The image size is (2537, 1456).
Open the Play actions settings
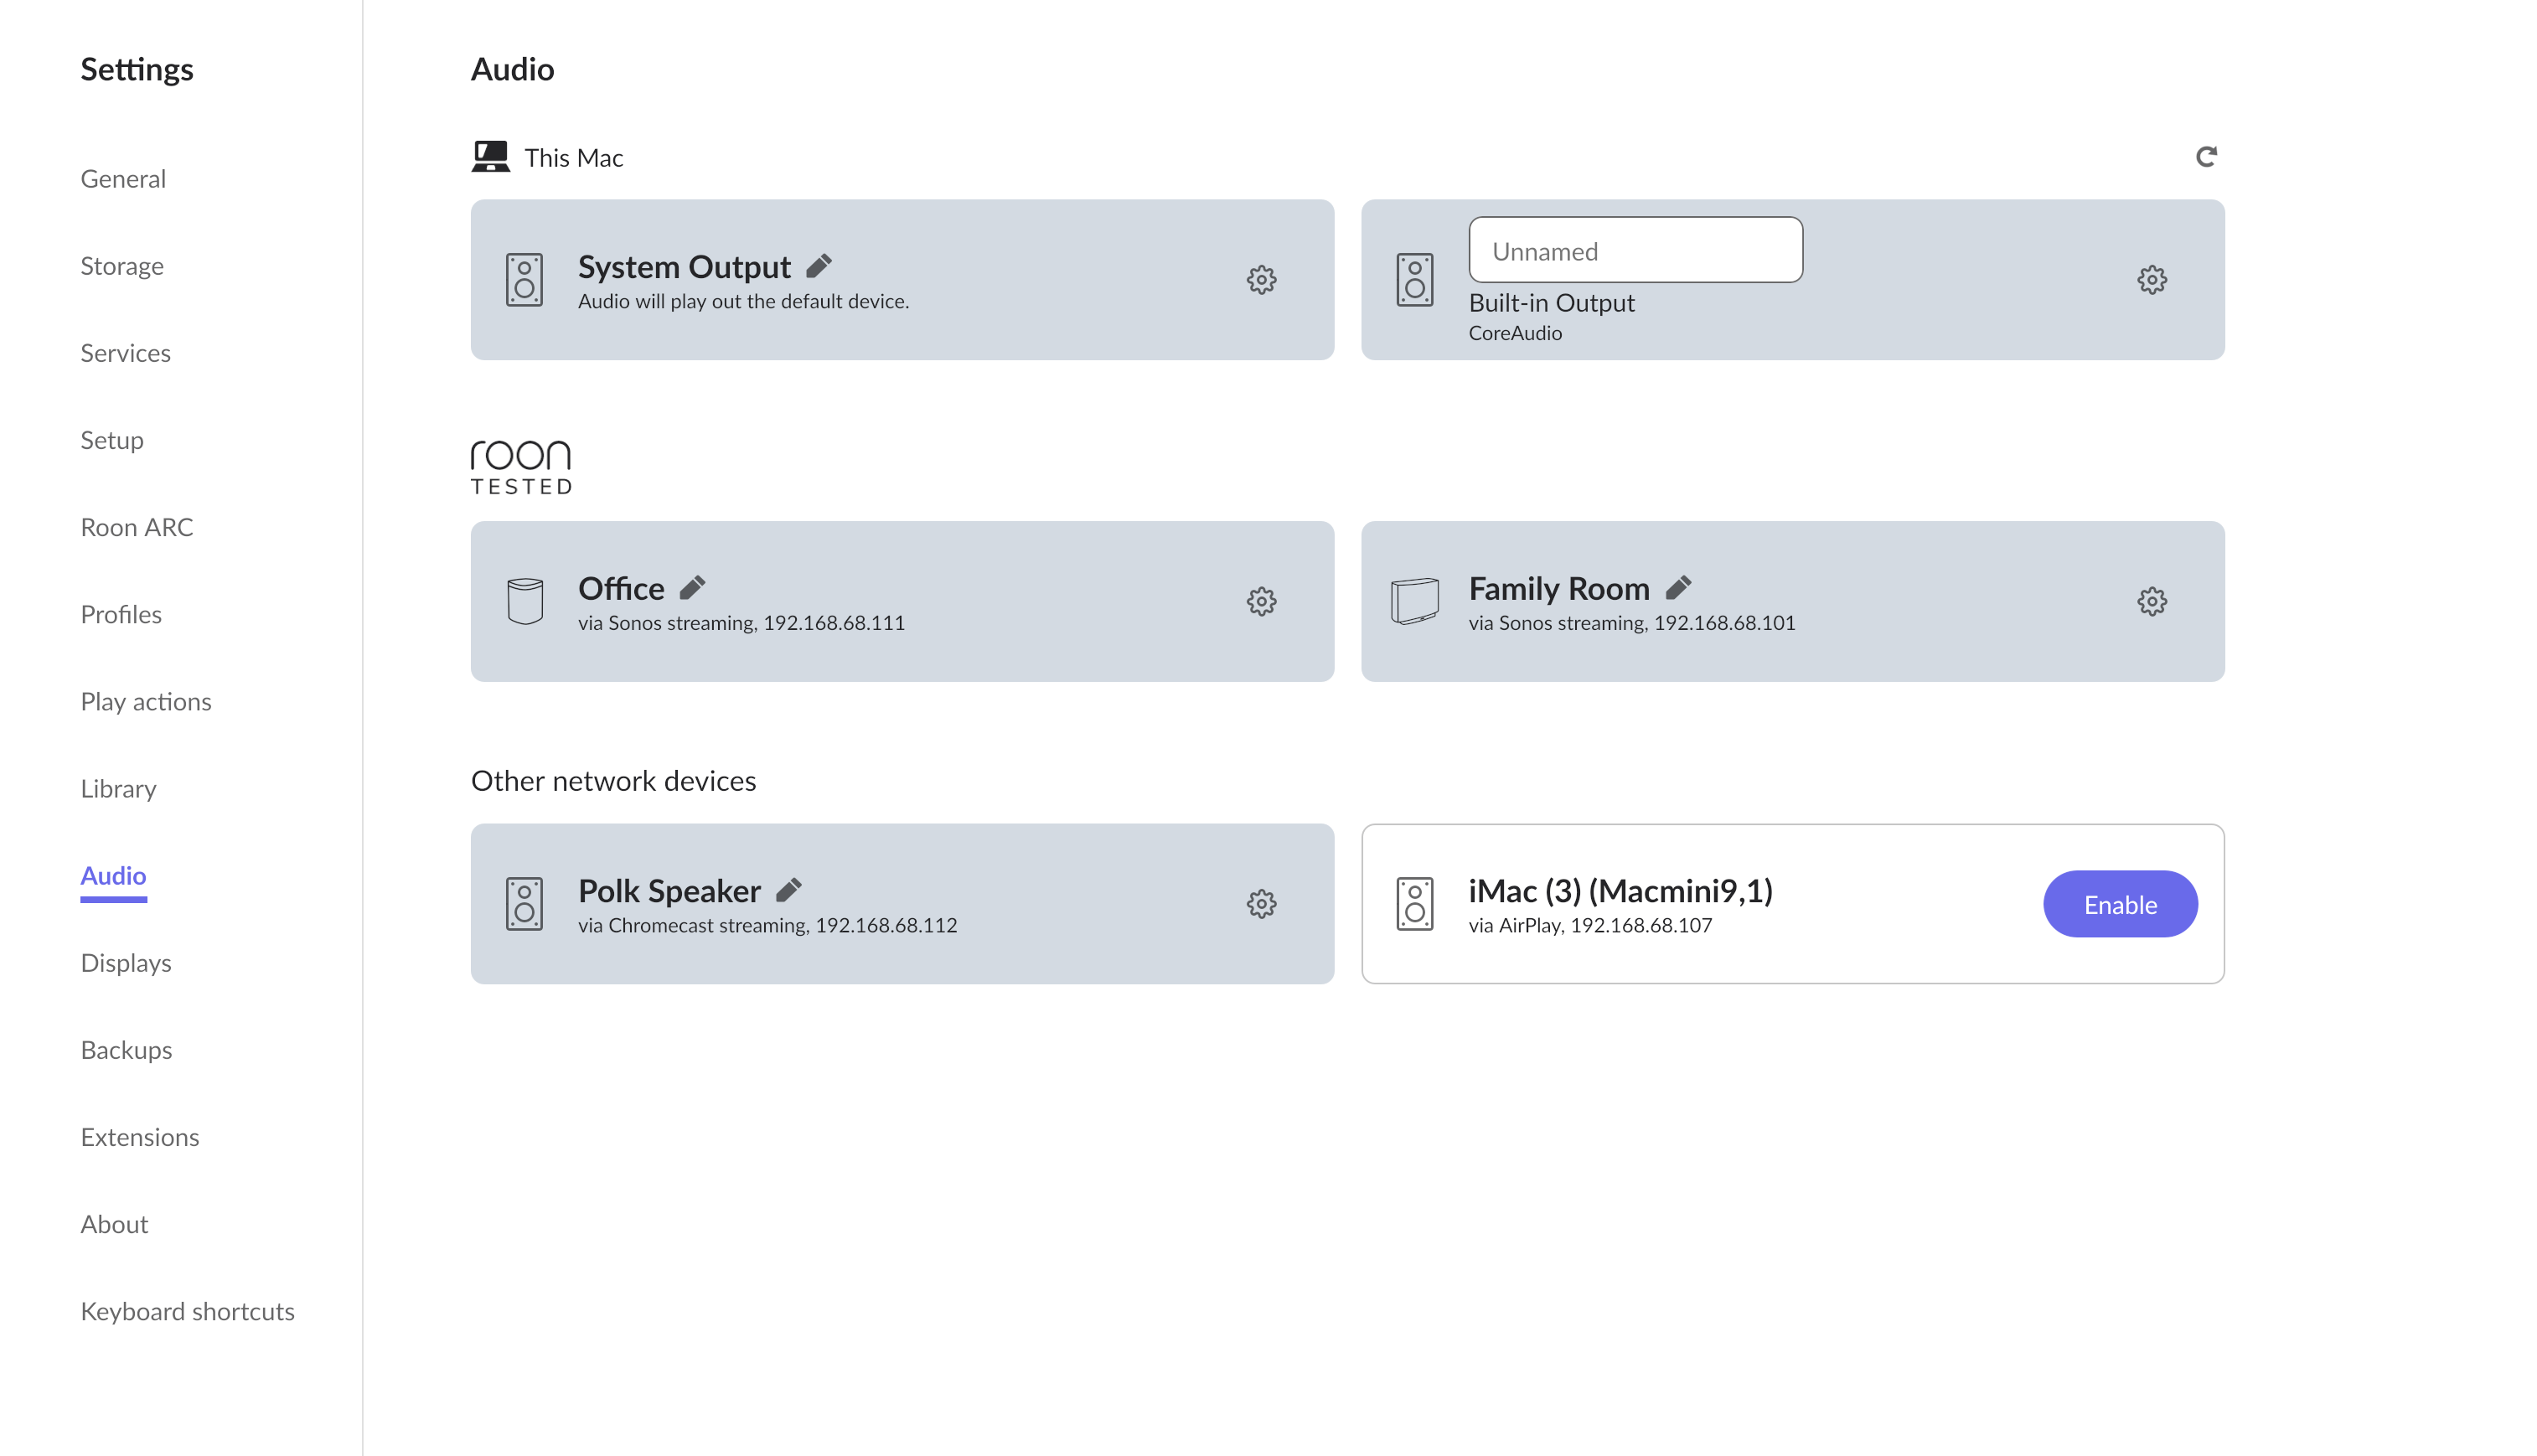coord(146,702)
